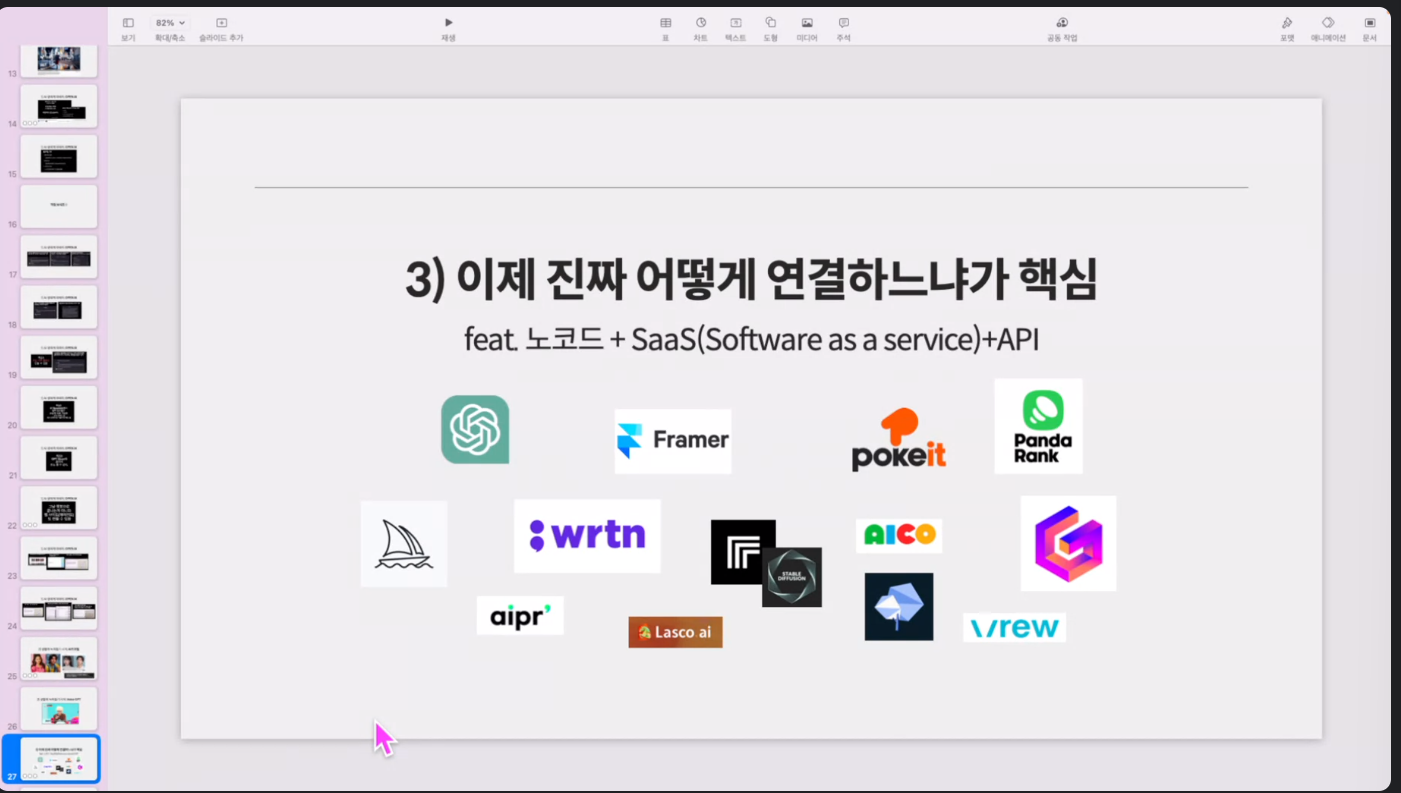
Task: Open the 82% zoom level dropdown
Action: [x=169, y=22]
